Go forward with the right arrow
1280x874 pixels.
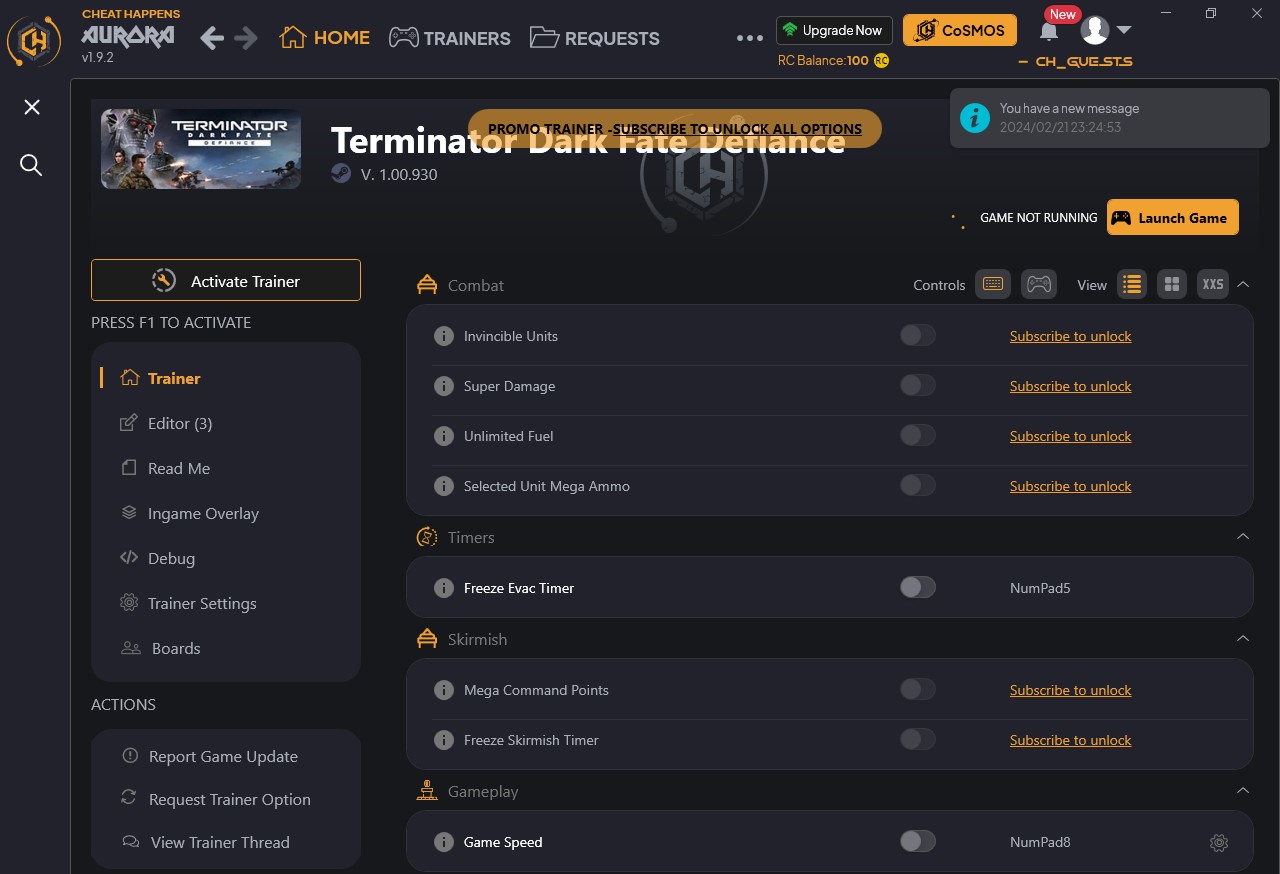pyautogui.click(x=246, y=38)
